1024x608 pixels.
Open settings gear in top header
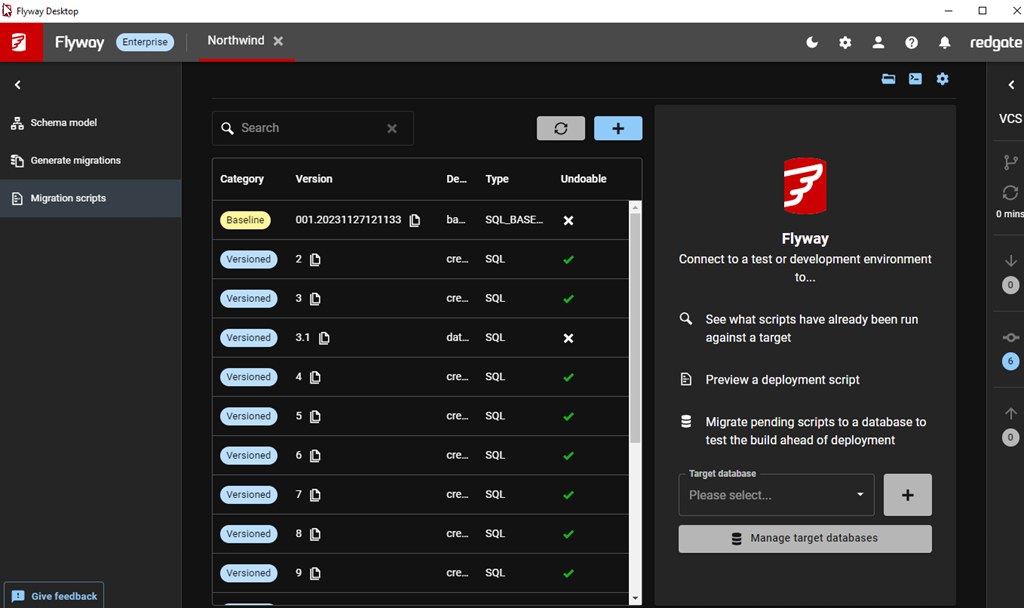pos(845,43)
